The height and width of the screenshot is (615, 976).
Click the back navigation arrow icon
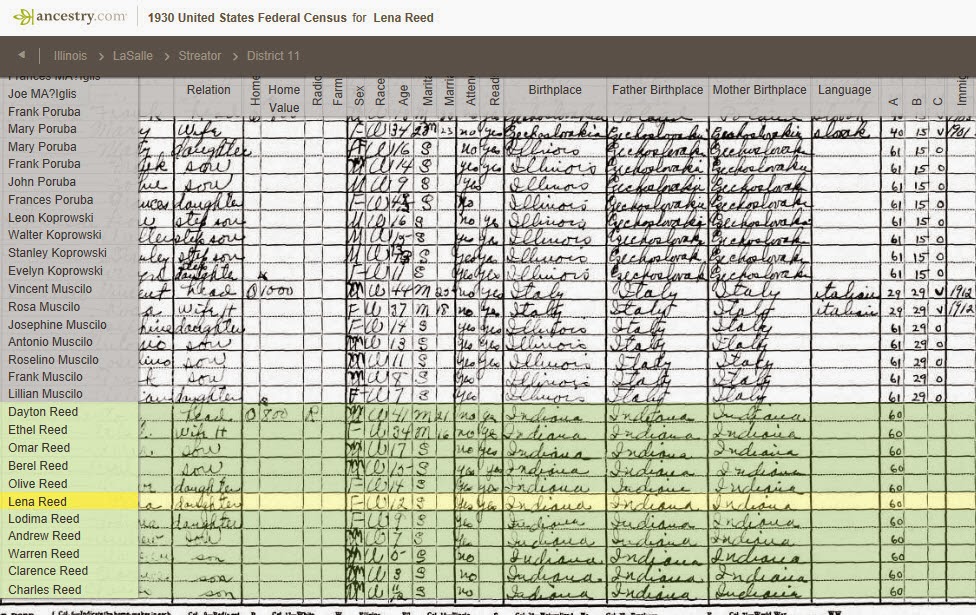tap(22, 56)
